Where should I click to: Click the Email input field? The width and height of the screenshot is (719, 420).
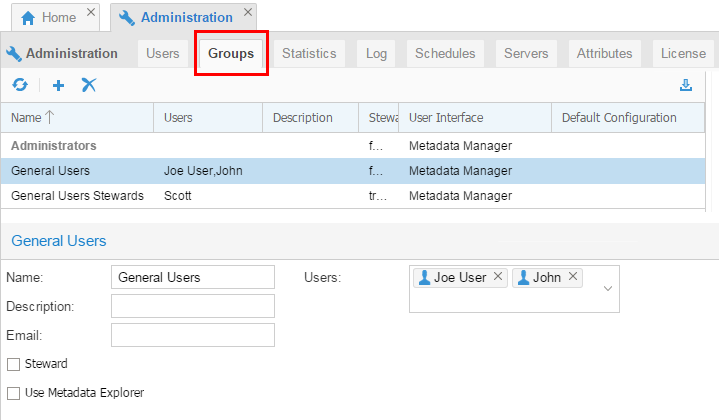[x=192, y=335]
